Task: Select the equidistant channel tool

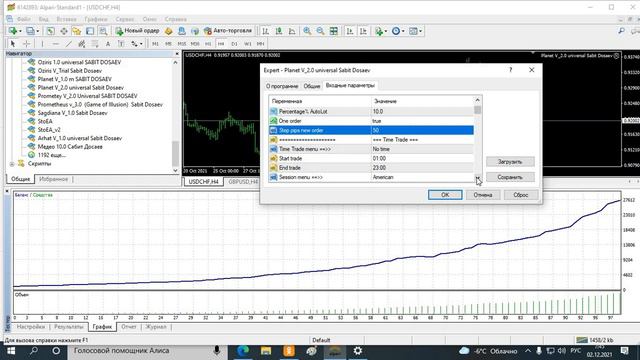Action: tap(82, 44)
